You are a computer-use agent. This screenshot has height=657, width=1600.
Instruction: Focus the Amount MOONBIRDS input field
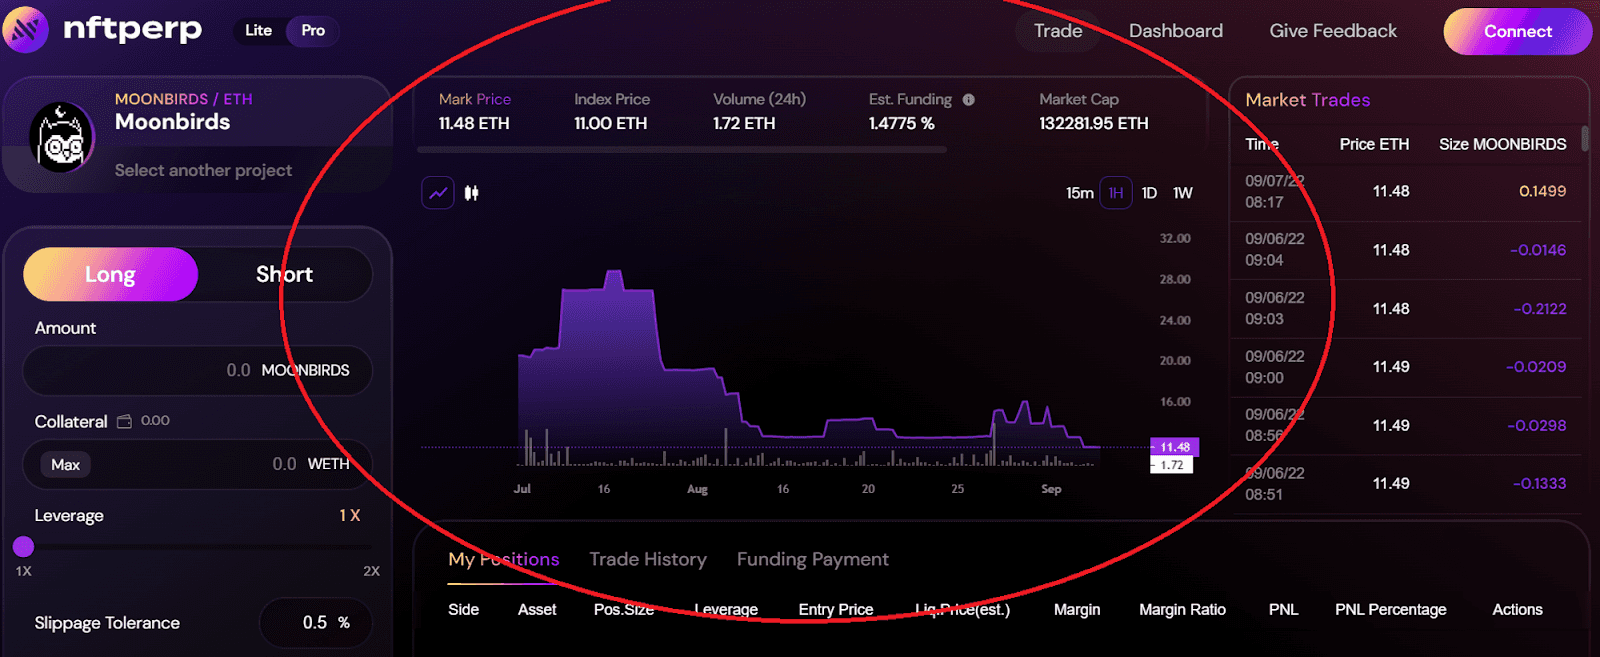coord(198,370)
